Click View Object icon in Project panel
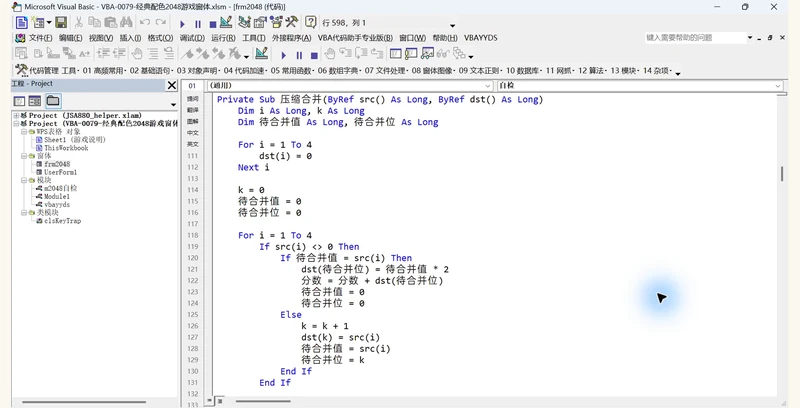Image resolution: width=800 pixels, height=408 pixels. (x=35, y=101)
